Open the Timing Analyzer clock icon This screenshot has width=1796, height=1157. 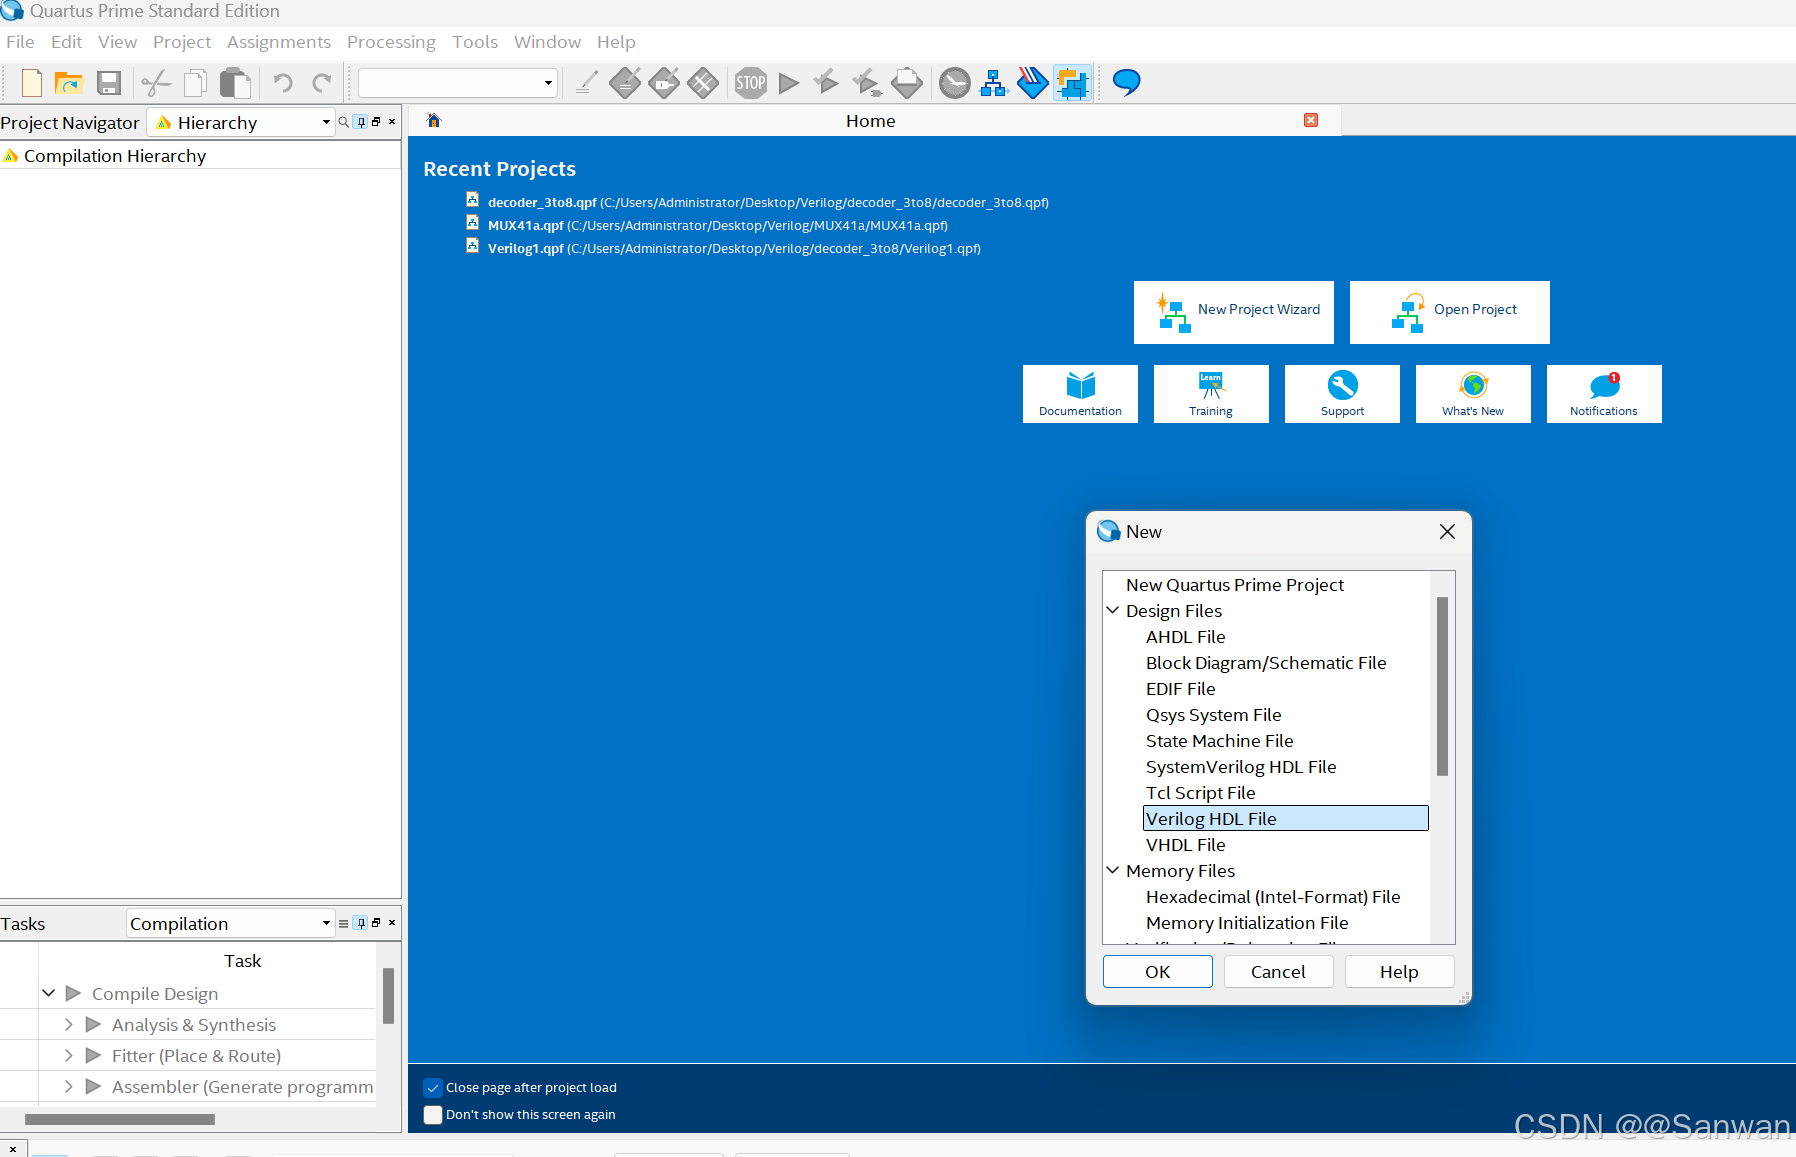click(955, 83)
